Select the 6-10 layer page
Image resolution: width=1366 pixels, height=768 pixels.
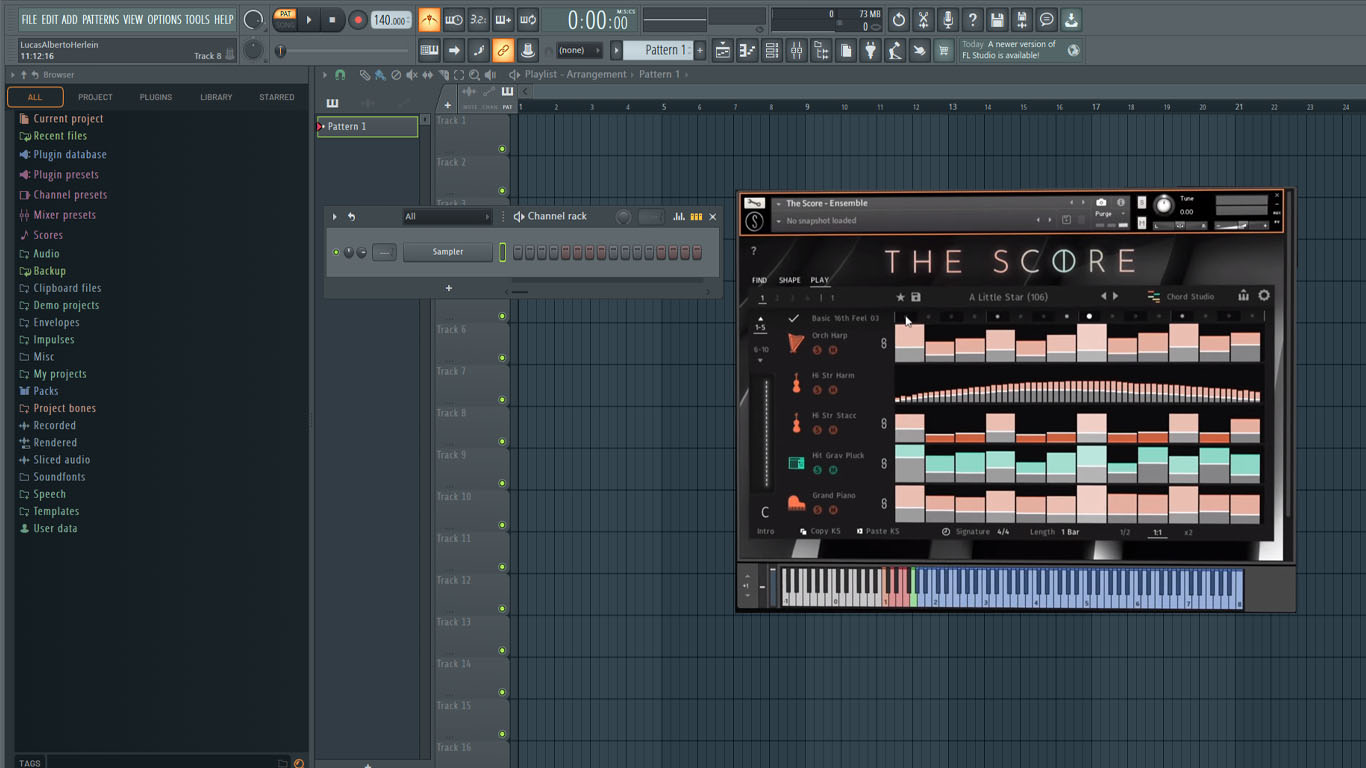pos(761,350)
